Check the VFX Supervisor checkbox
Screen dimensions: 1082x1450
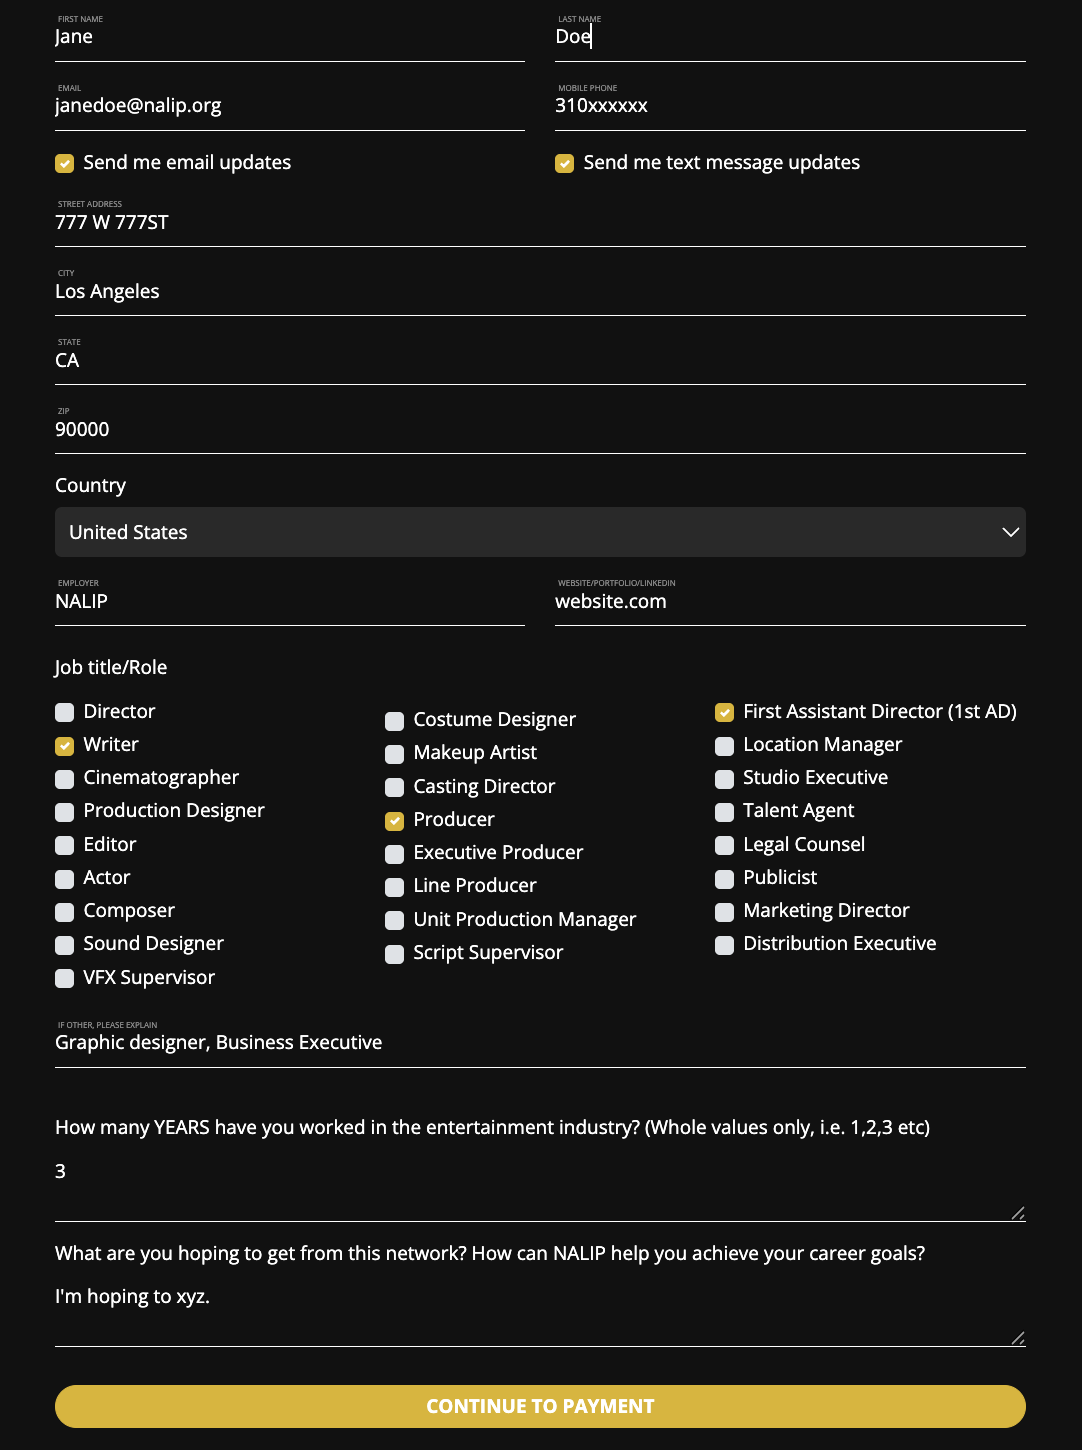(65, 978)
